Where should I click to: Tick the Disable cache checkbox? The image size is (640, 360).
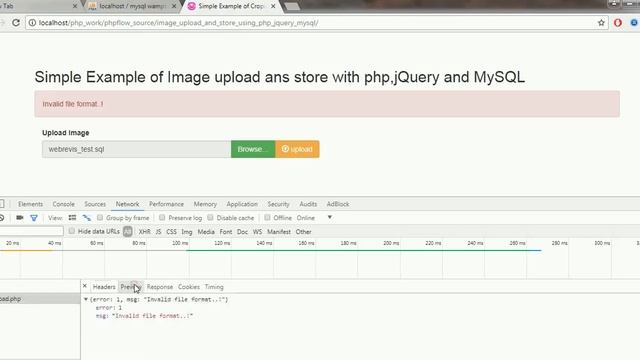(x=210, y=218)
